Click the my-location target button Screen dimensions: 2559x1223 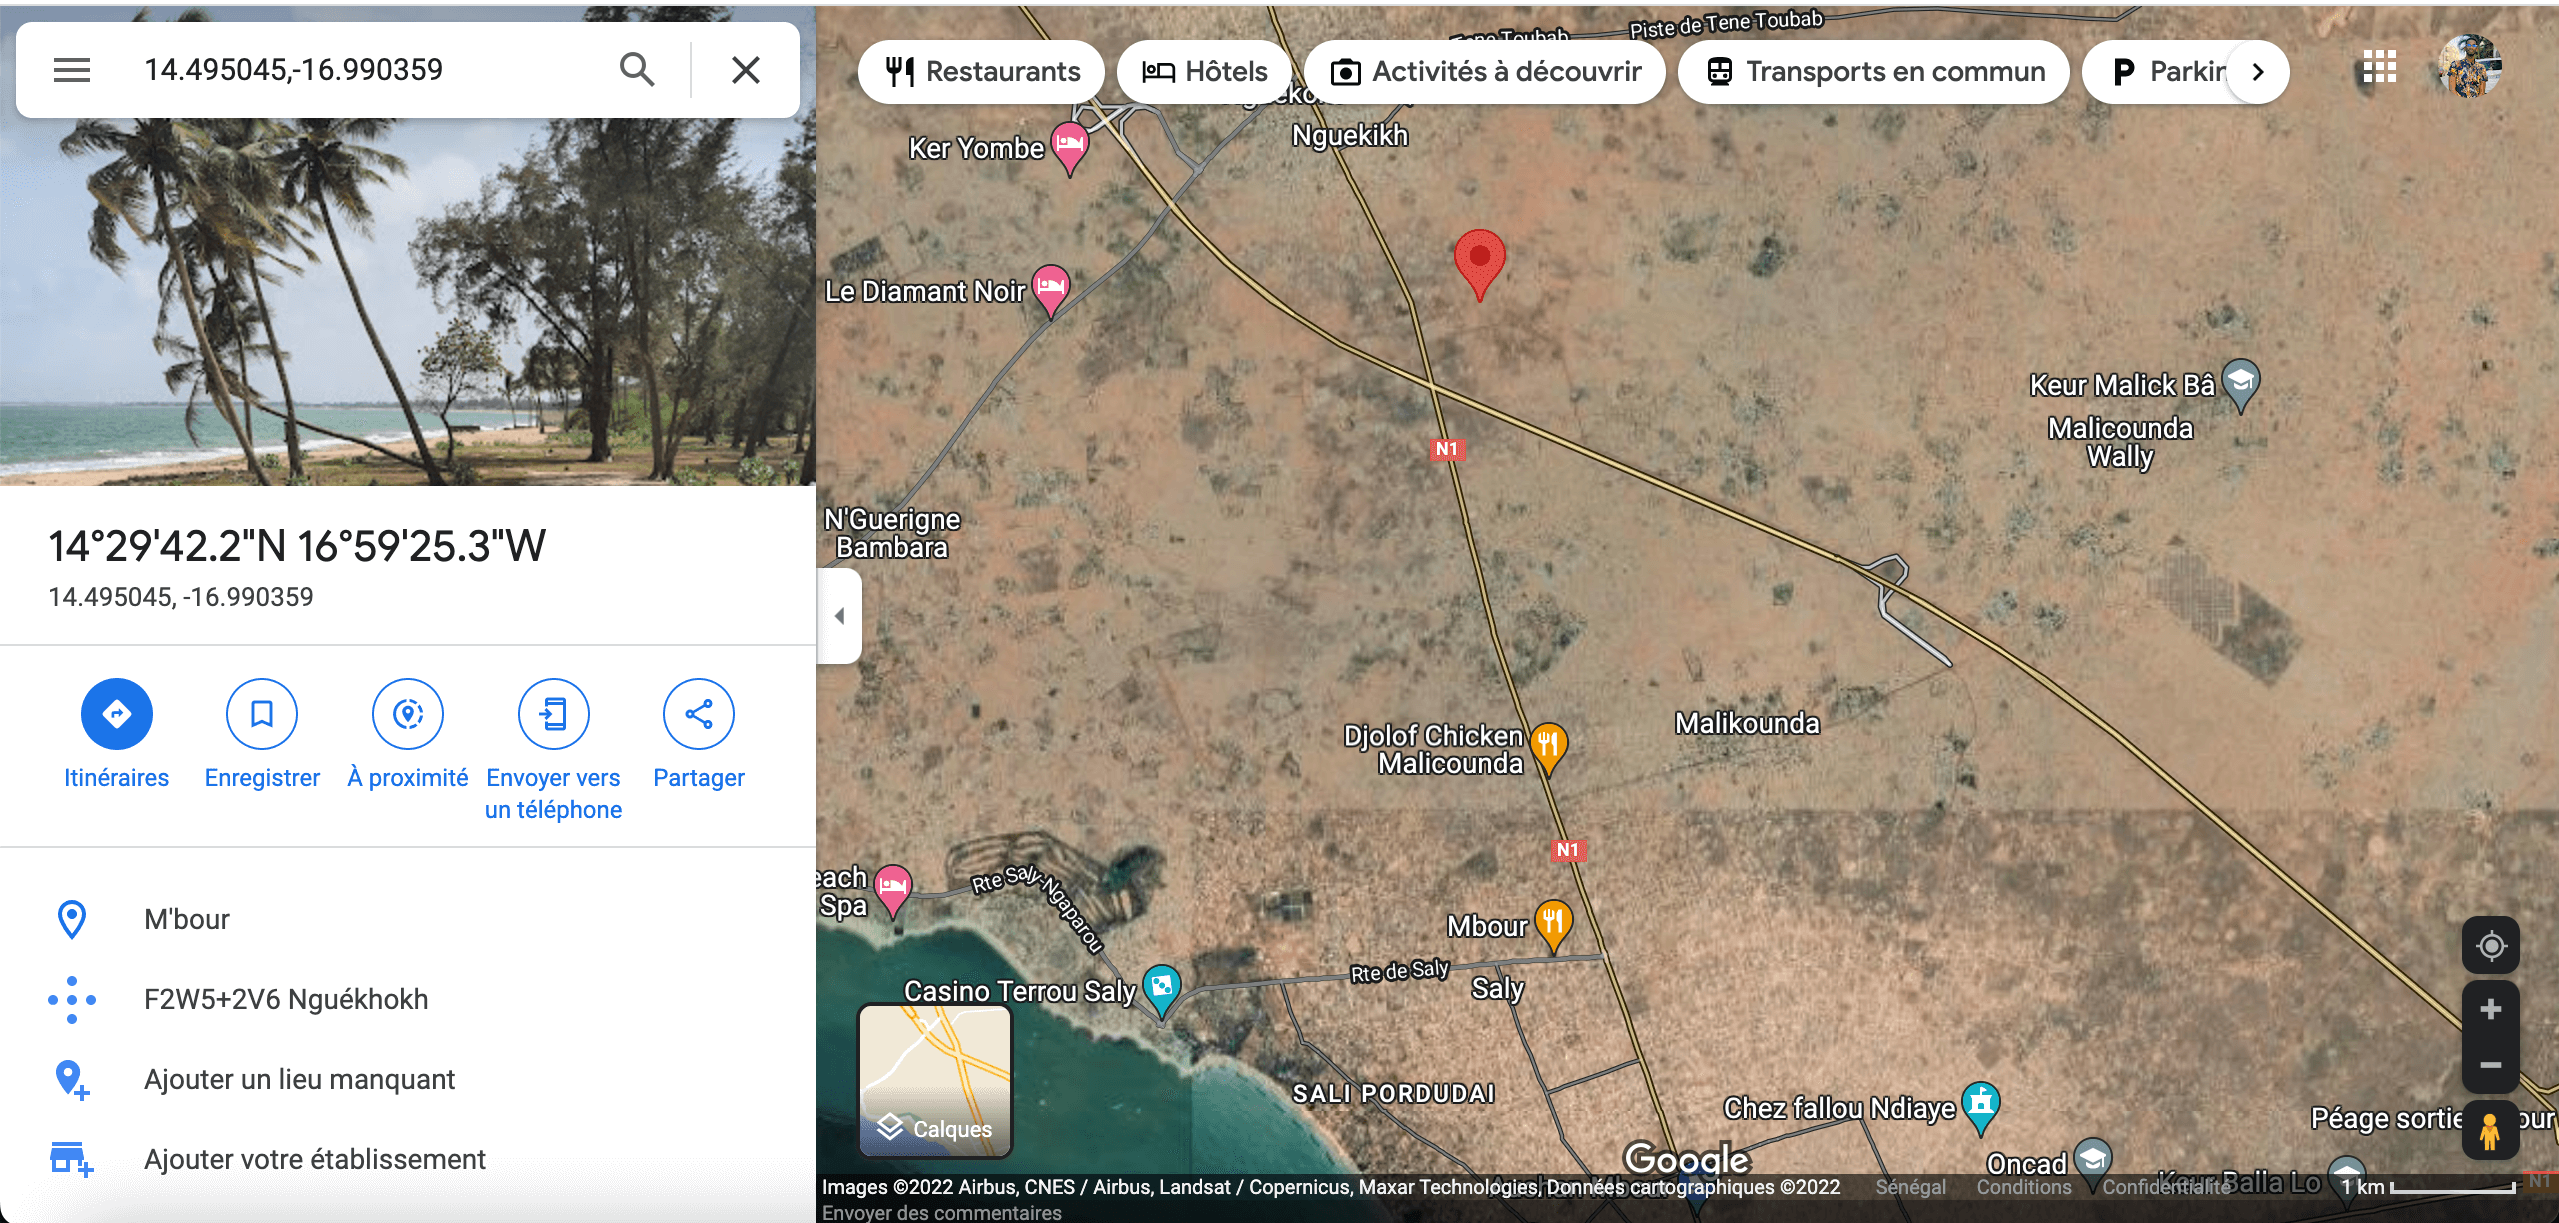point(2491,945)
